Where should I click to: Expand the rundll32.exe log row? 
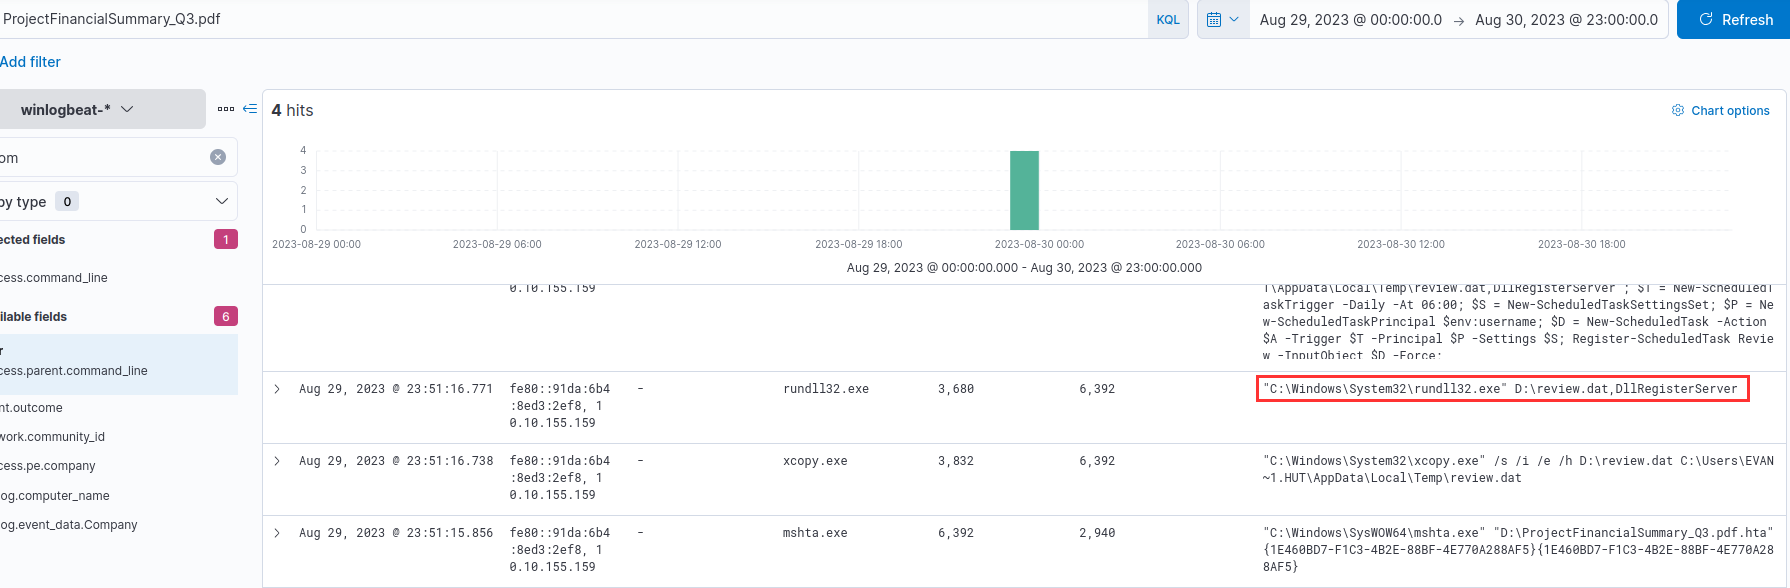pyautogui.click(x=277, y=389)
